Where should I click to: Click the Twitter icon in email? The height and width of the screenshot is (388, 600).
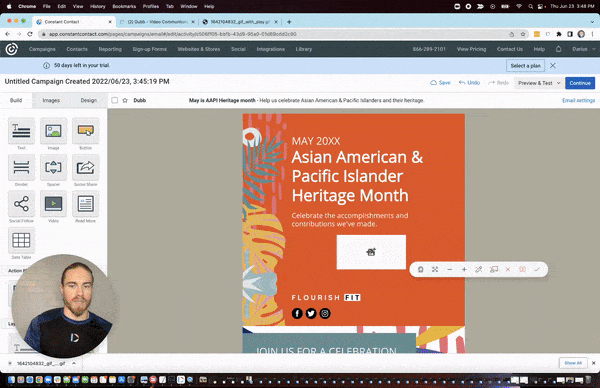311,313
